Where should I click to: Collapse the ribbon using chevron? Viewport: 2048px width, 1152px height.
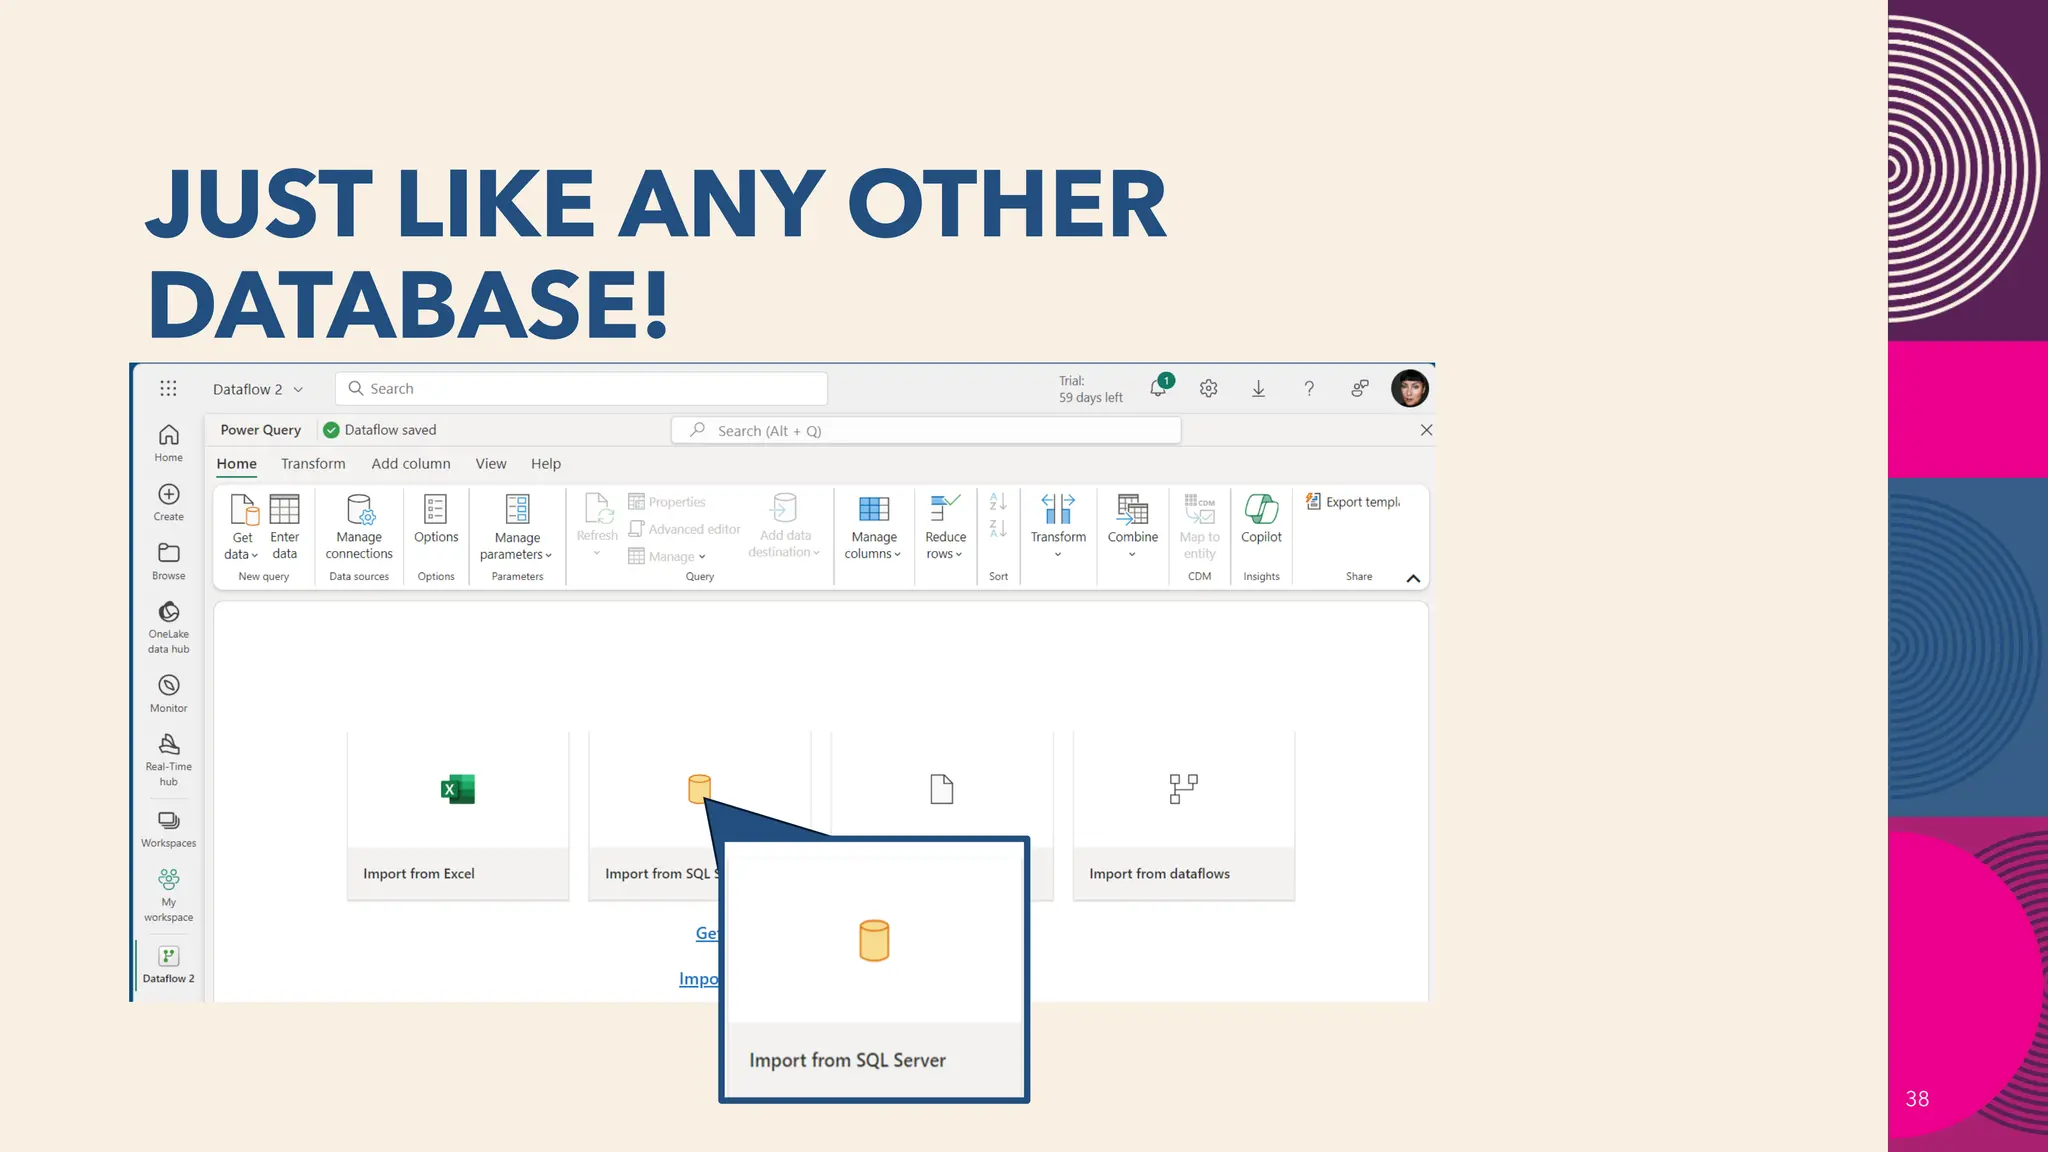pos(1413,578)
